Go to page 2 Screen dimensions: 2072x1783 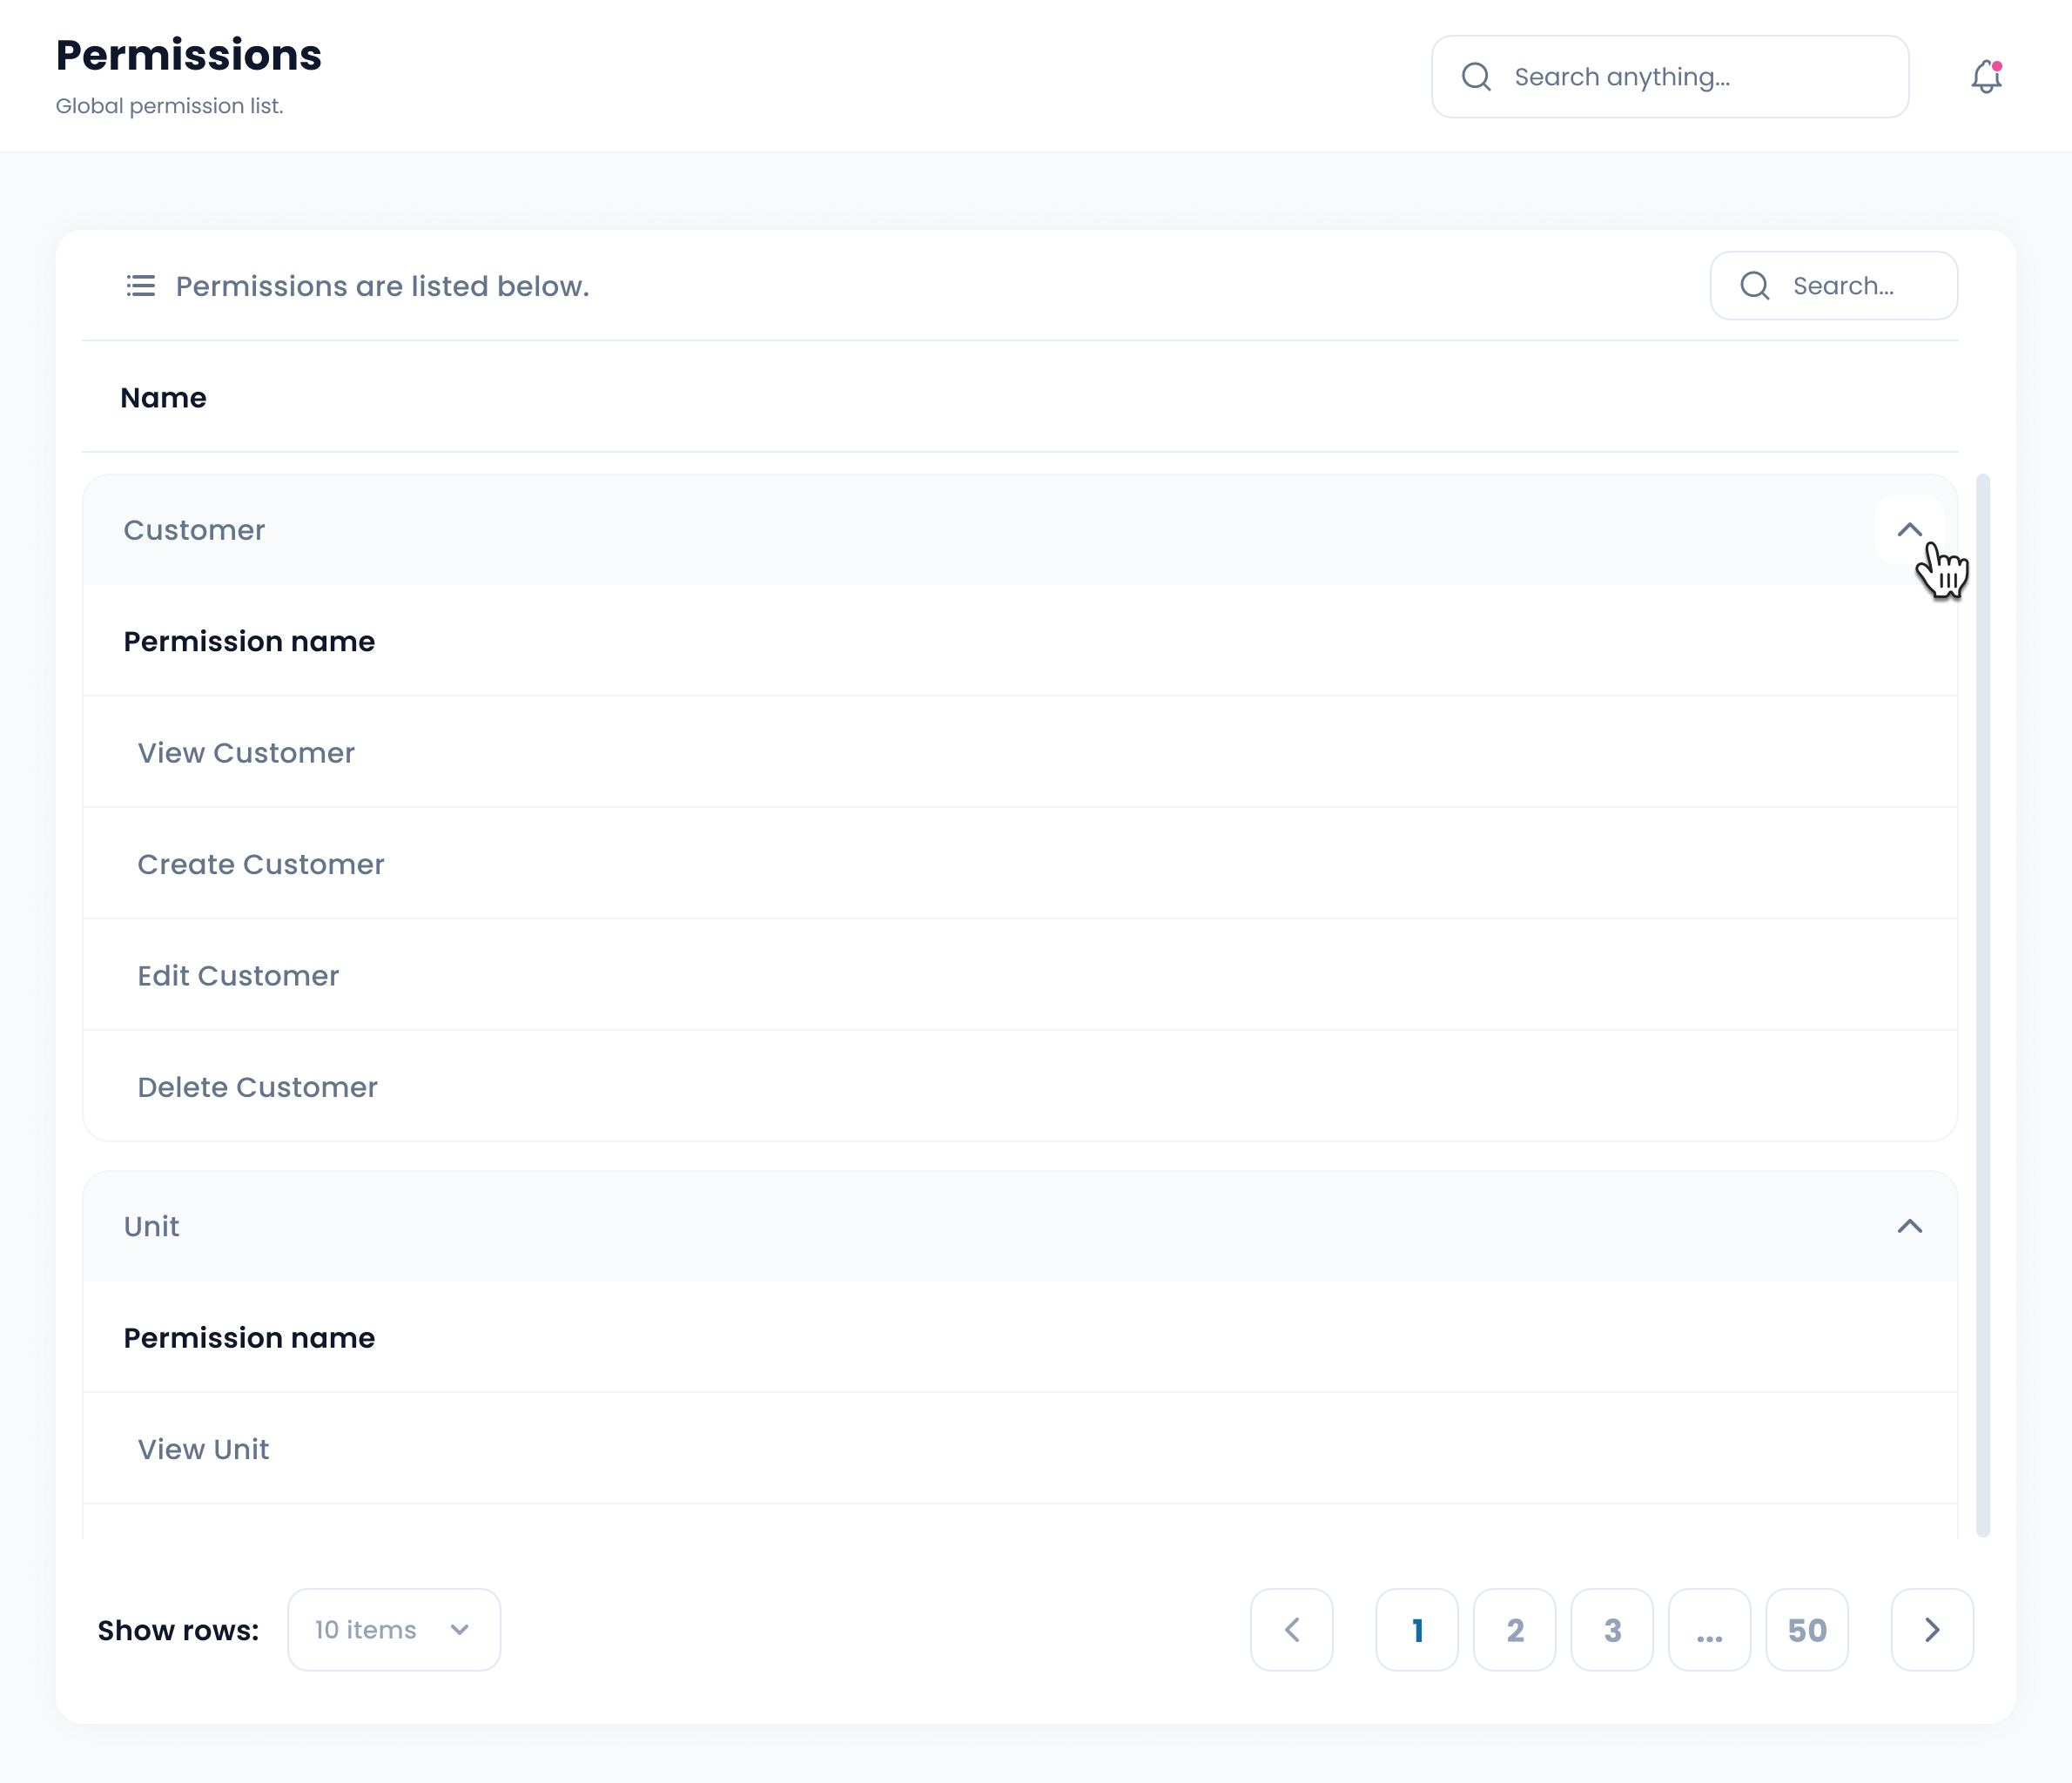click(1514, 1630)
